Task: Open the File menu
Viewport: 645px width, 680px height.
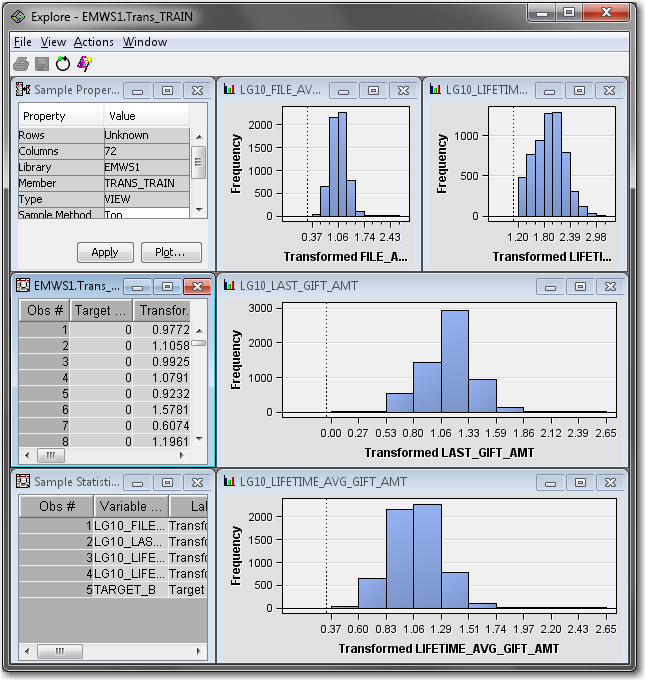Action: [22, 42]
